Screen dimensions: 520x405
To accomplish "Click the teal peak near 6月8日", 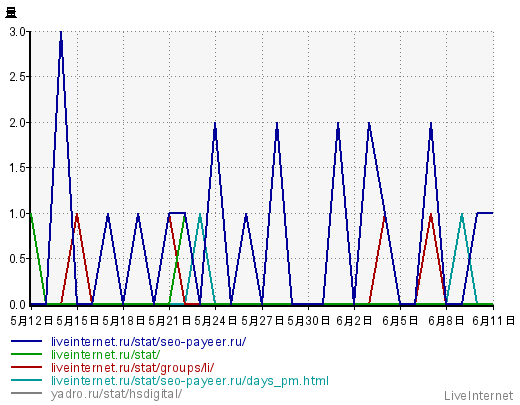I will point(462,215).
